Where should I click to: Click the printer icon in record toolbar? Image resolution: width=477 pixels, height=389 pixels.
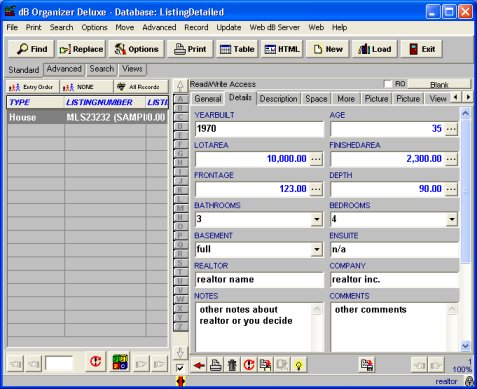[216, 366]
